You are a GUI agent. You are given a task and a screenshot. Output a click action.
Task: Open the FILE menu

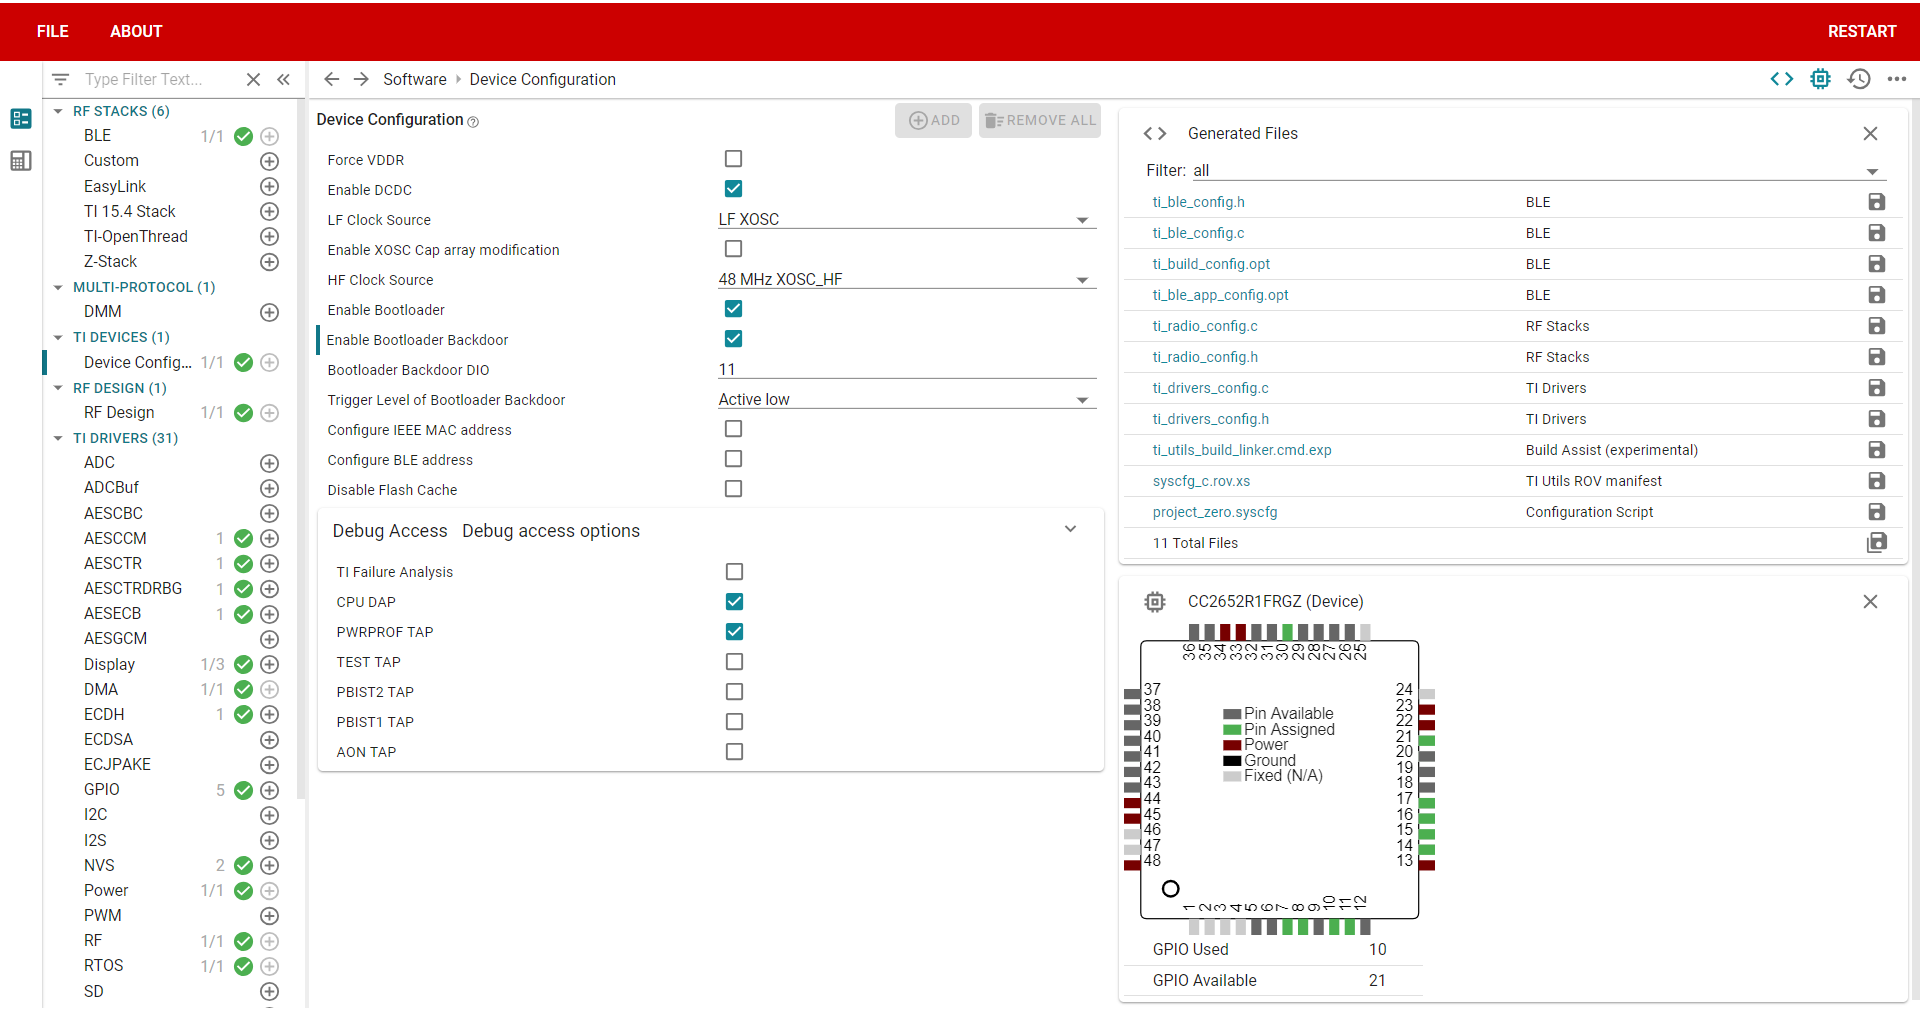51,31
